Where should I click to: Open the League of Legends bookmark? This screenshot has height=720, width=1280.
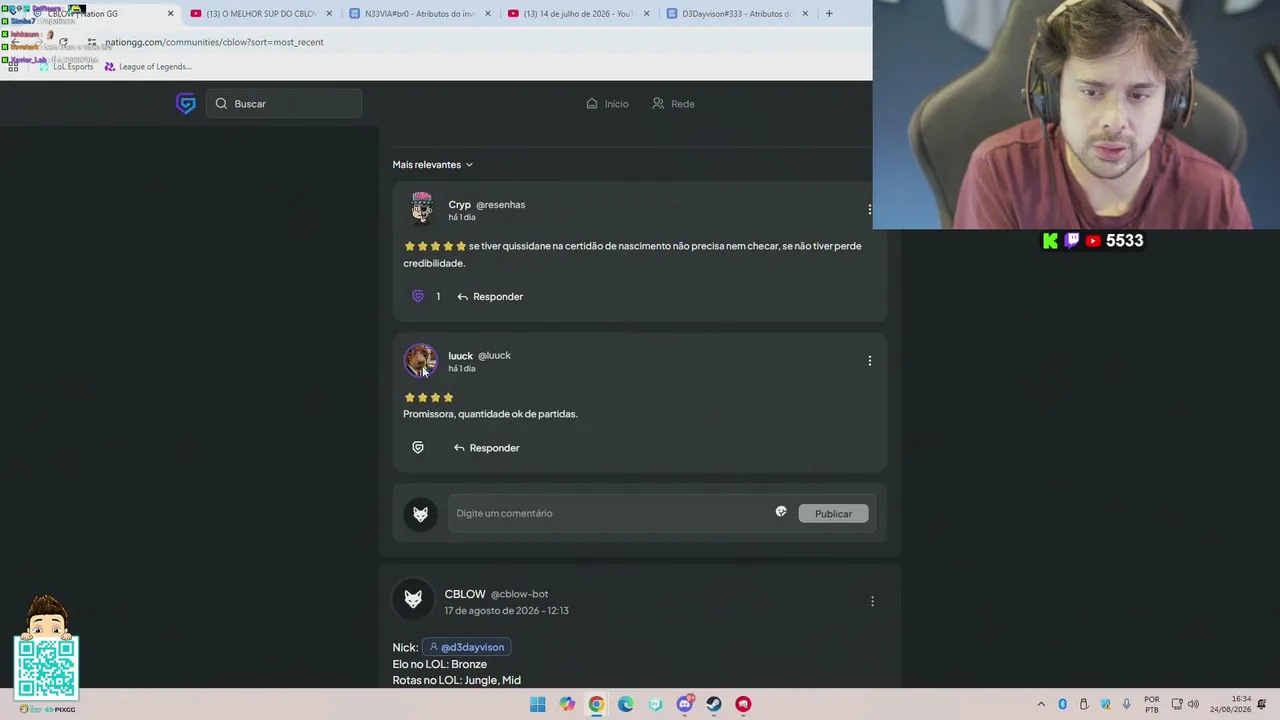[147, 67]
